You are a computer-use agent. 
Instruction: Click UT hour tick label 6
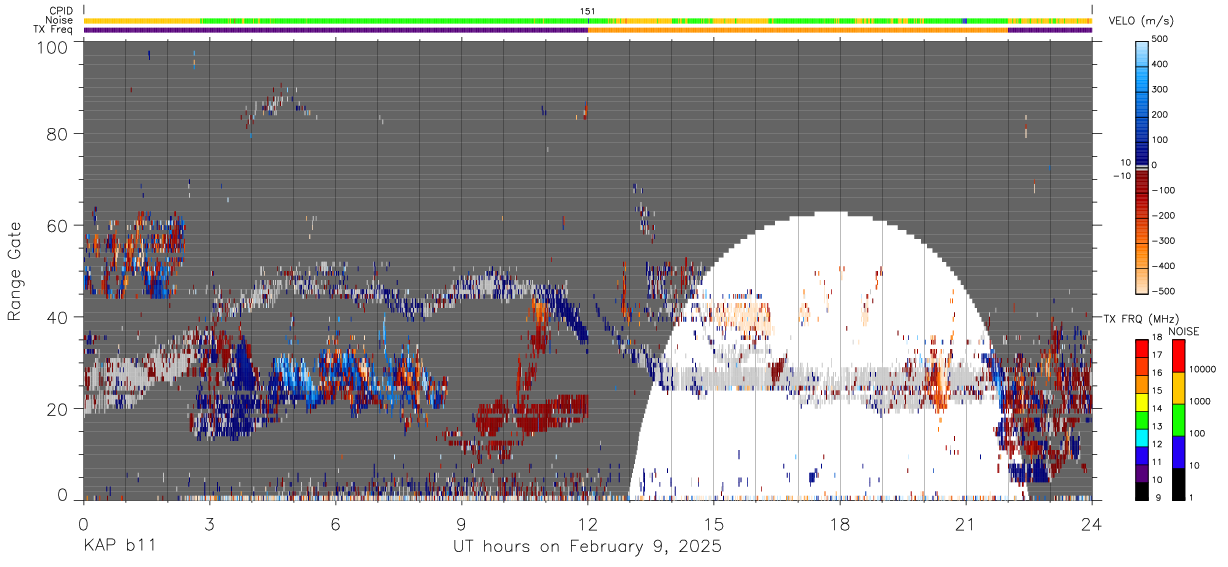[x=335, y=525]
